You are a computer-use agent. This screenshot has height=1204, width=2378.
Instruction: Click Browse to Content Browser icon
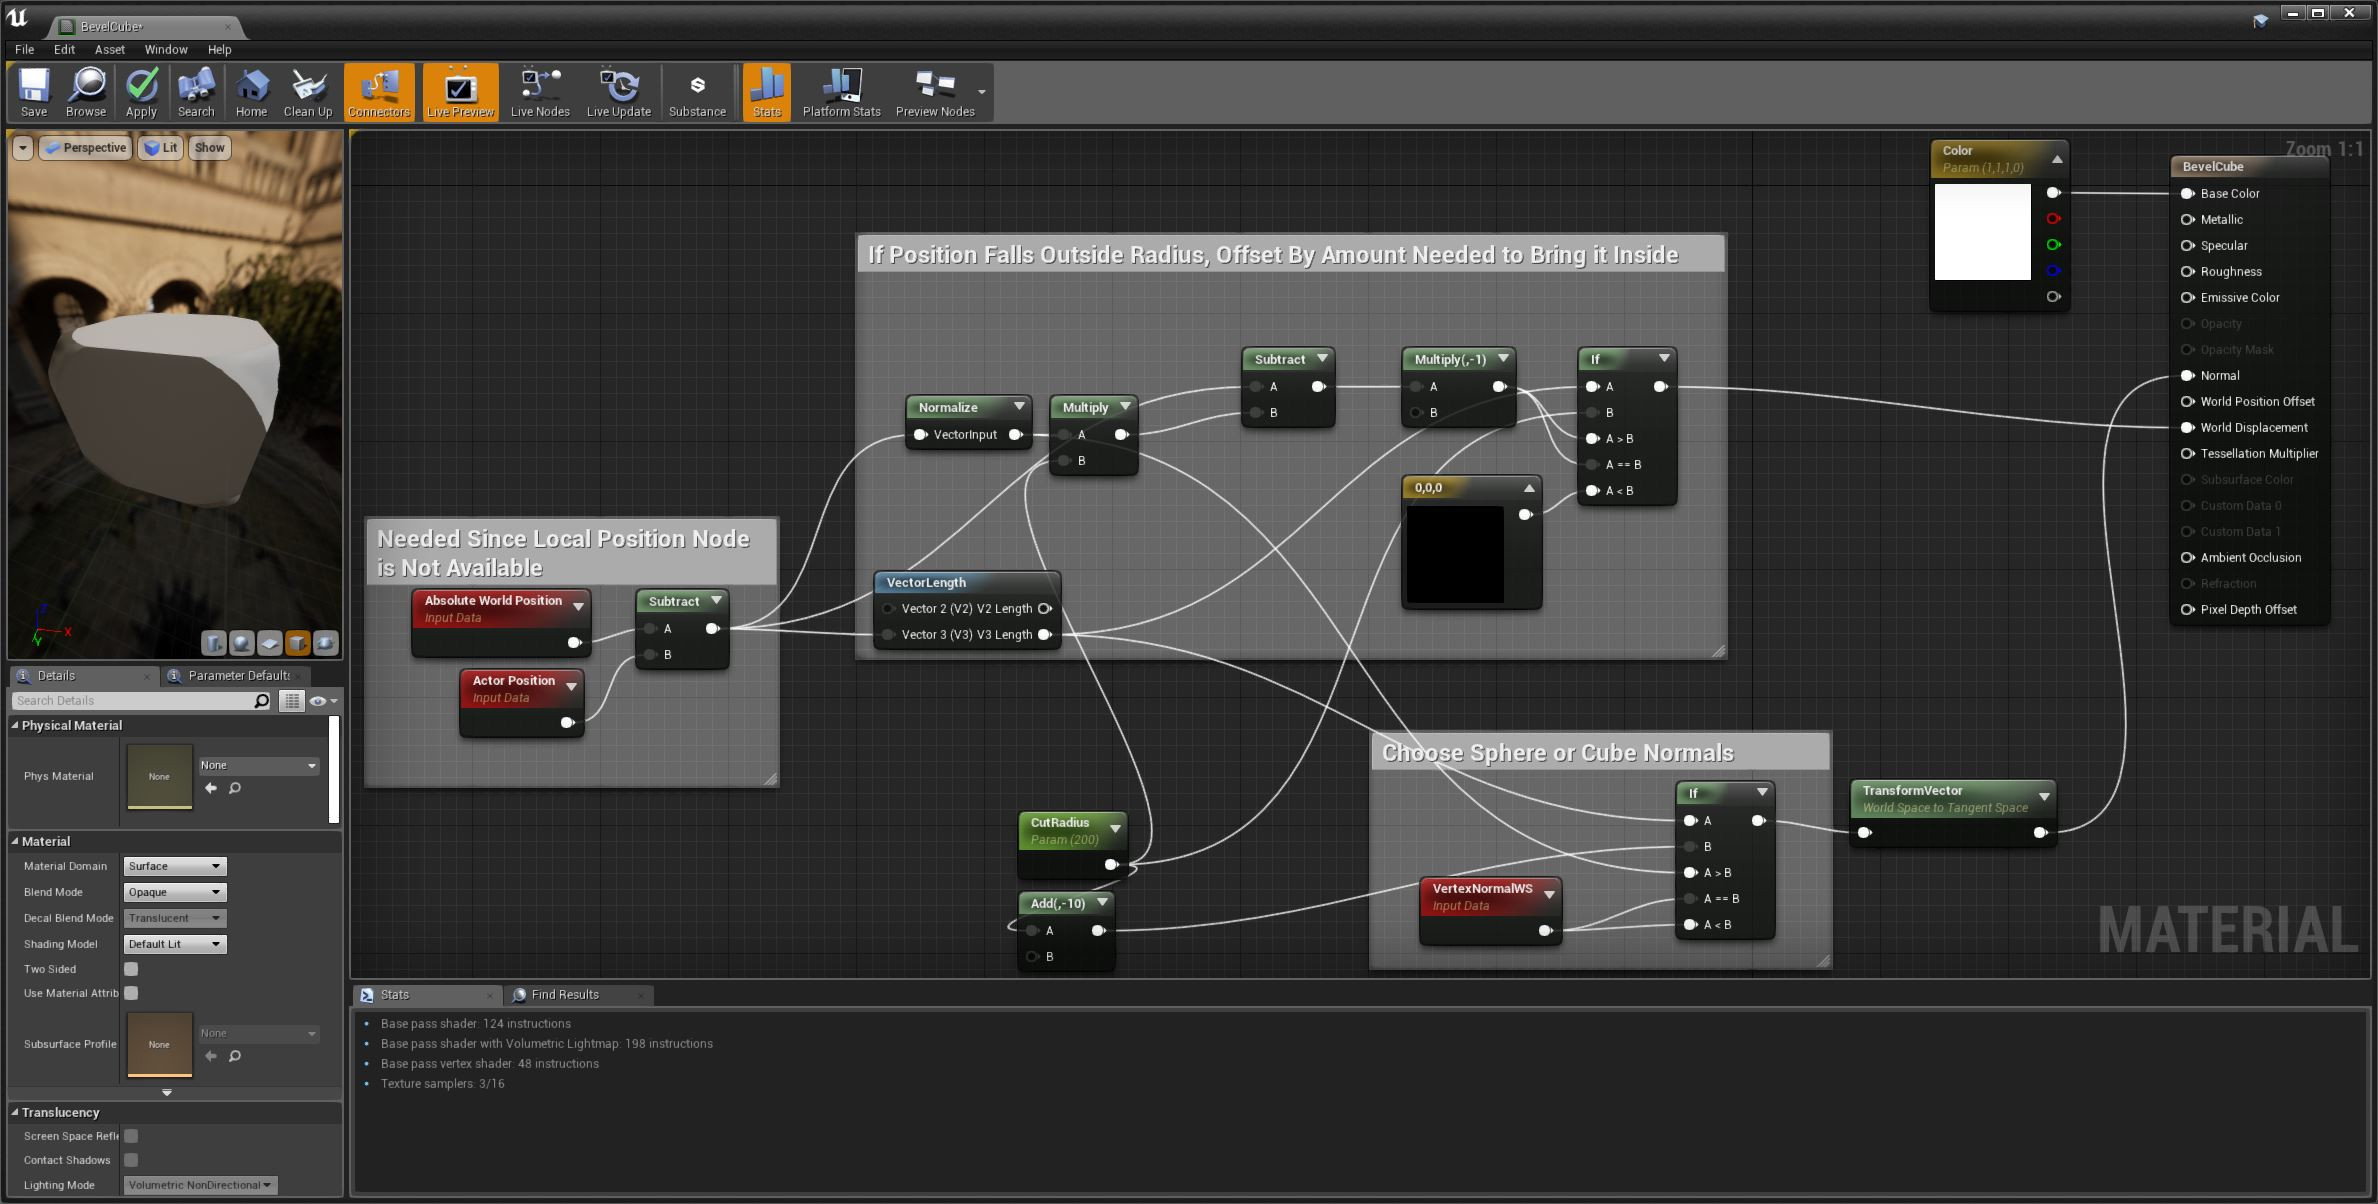coord(86,91)
